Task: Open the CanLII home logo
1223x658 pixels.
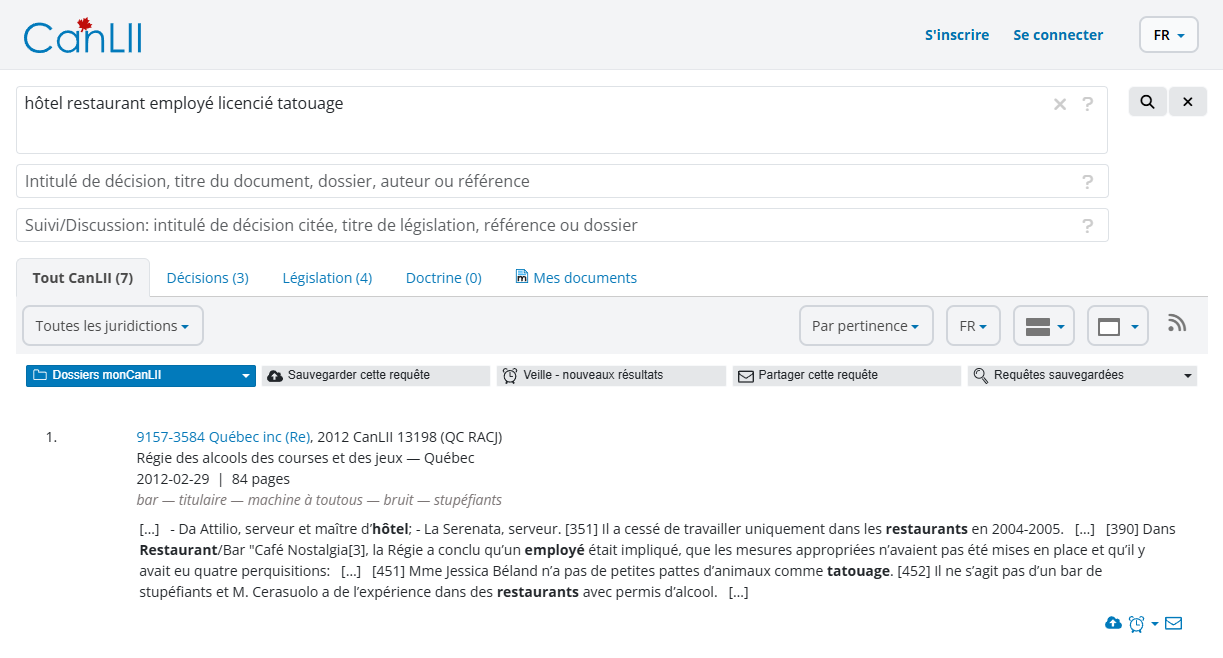Action: coord(83,36)
